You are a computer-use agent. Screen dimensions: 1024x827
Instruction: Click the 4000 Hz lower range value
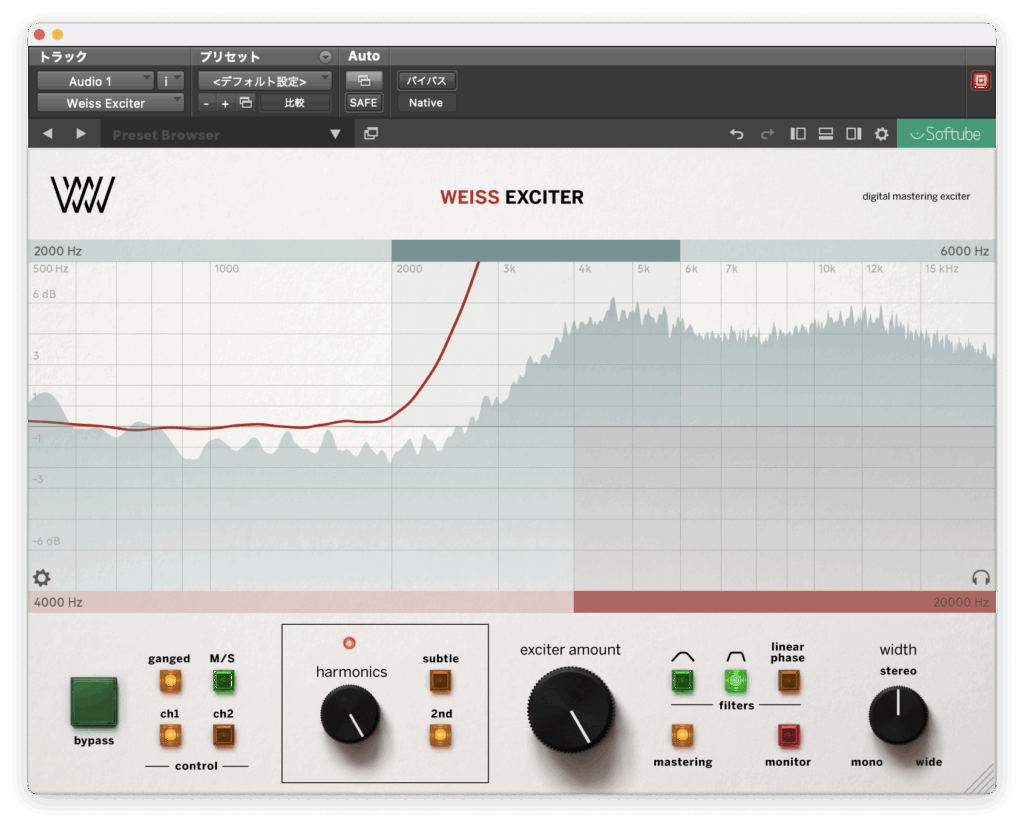[58, 602]
